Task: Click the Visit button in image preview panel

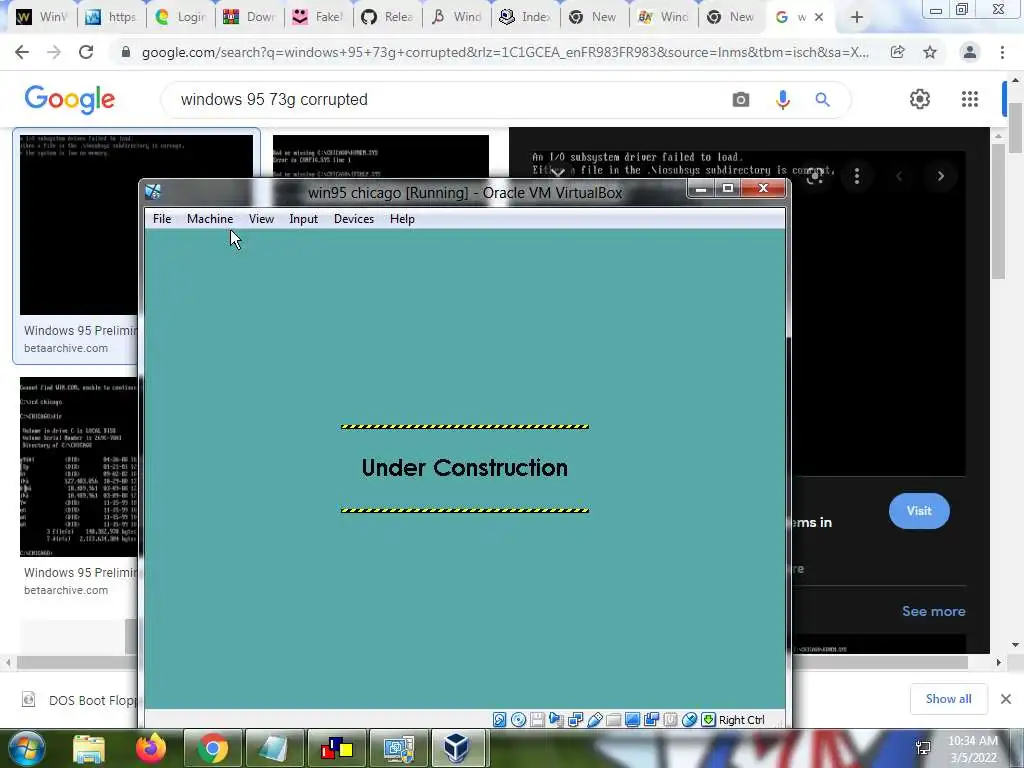Action: (x=919, y=511)
